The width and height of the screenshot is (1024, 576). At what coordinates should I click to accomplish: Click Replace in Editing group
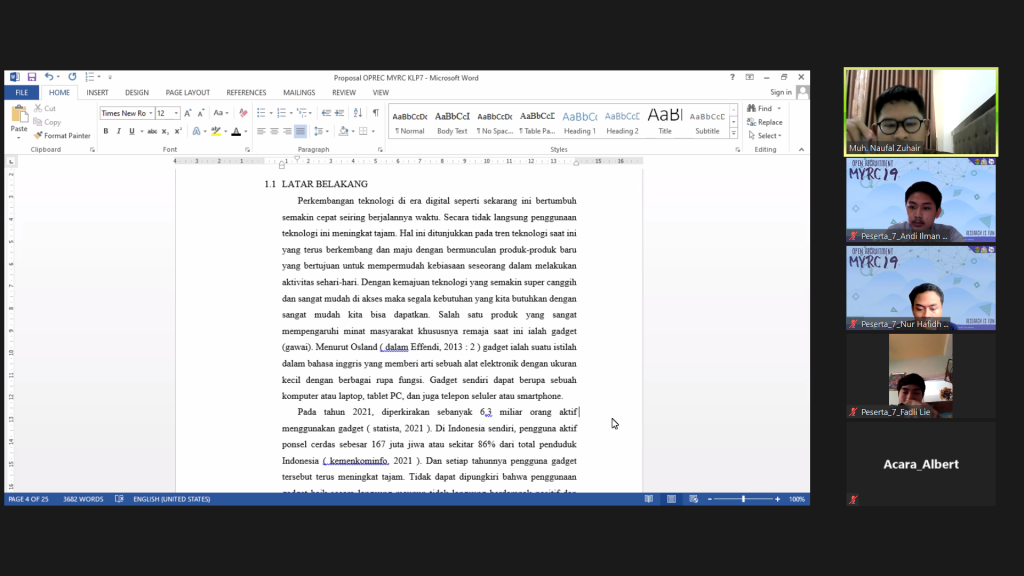765,122
